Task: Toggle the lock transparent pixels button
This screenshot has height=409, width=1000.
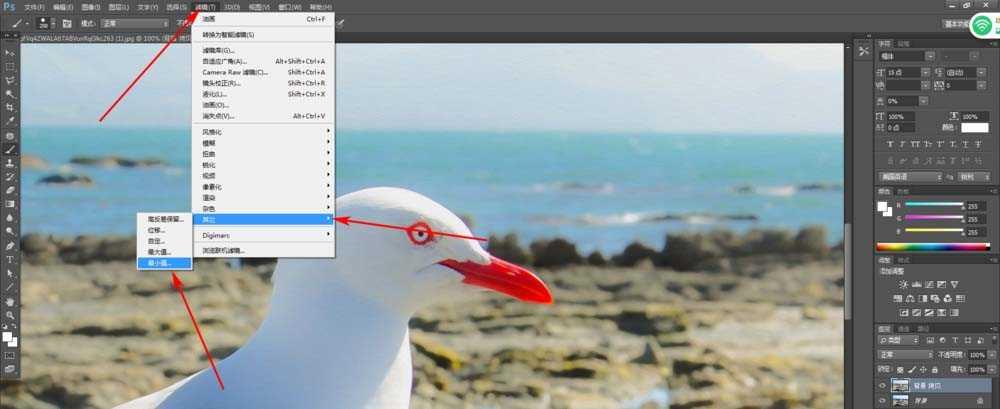Action: 901,369
